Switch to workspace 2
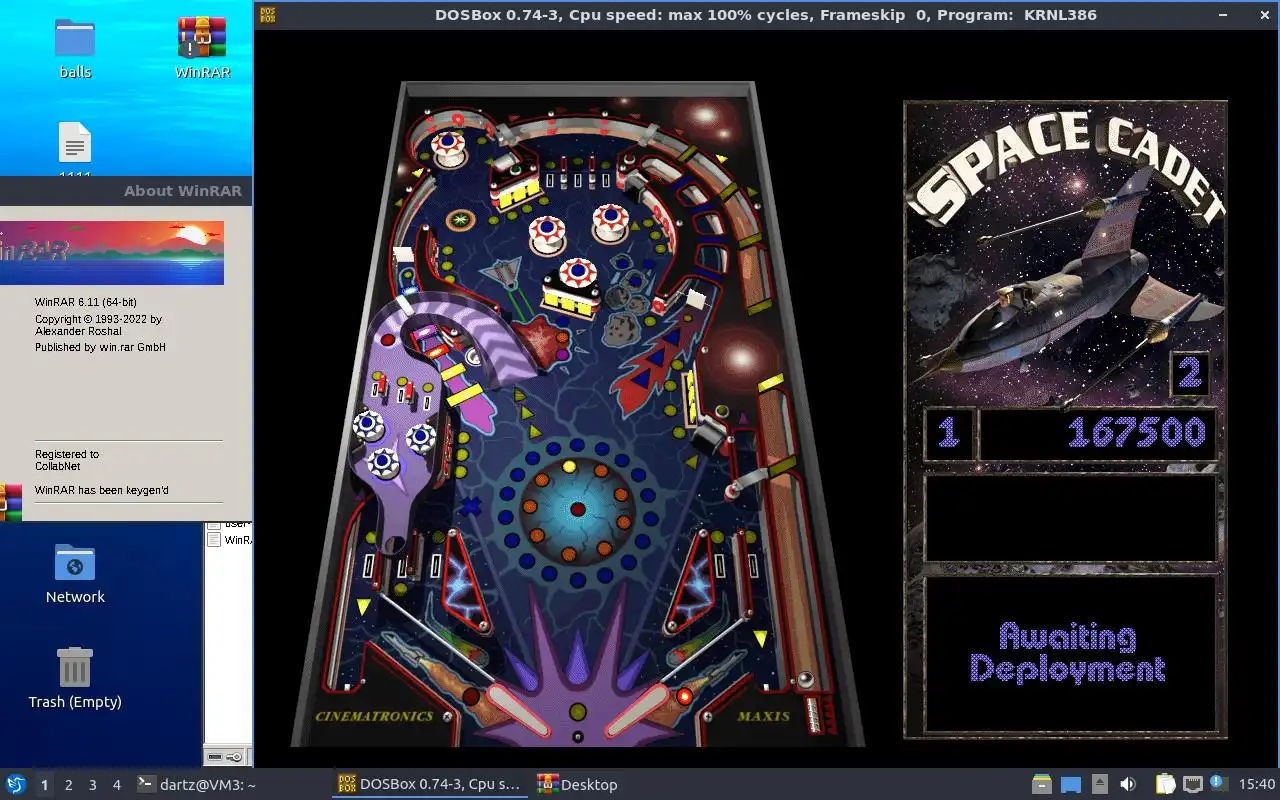This screenshot has width=1280, height=800. 68,785
